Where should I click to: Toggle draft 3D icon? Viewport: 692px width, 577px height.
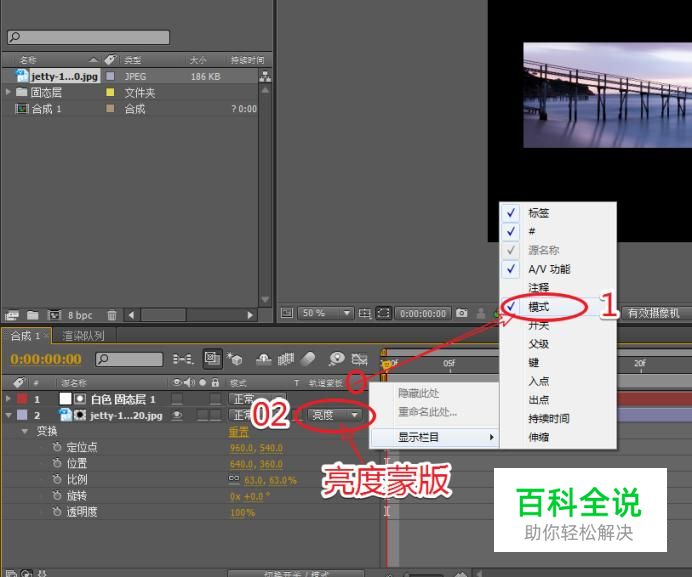(x=235, y=359)
